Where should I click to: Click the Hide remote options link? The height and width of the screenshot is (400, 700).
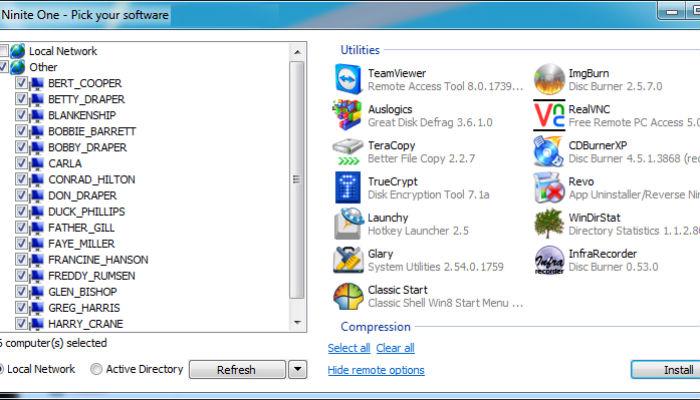pyautogui.click(x=376, y=370)
